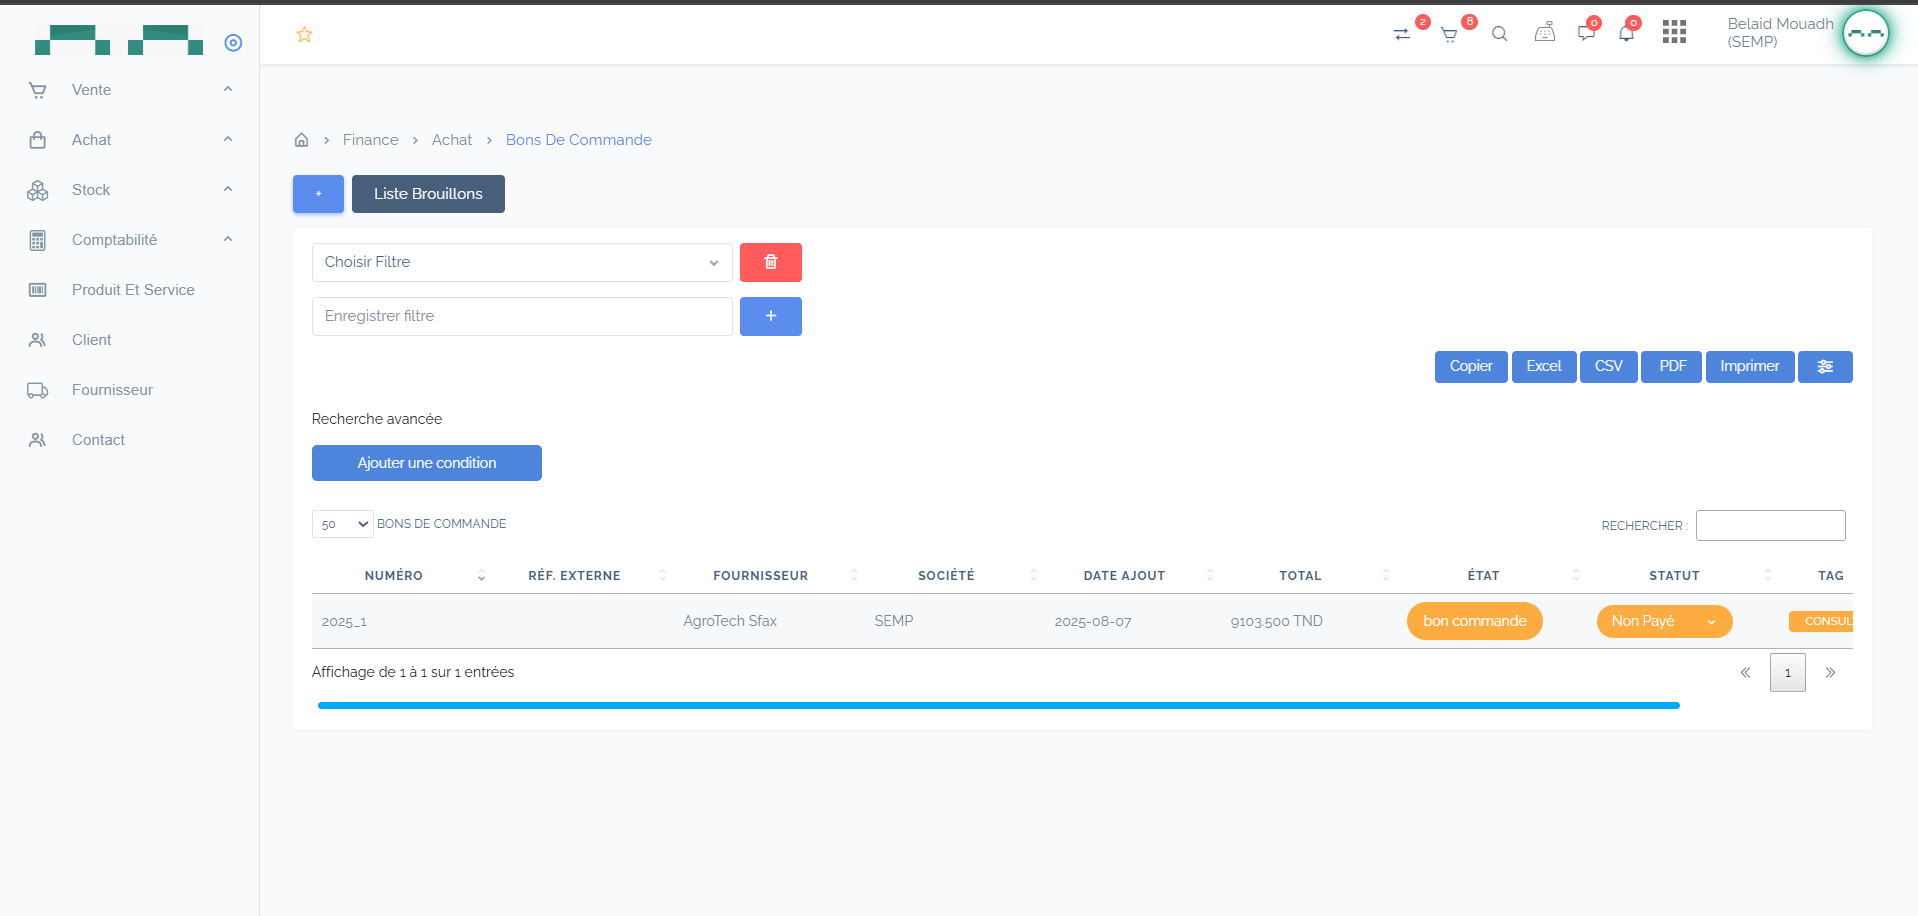Viewport: 1918px width, 916px height.
Task: Go to next page arrow
Action: coord(1830,673)
